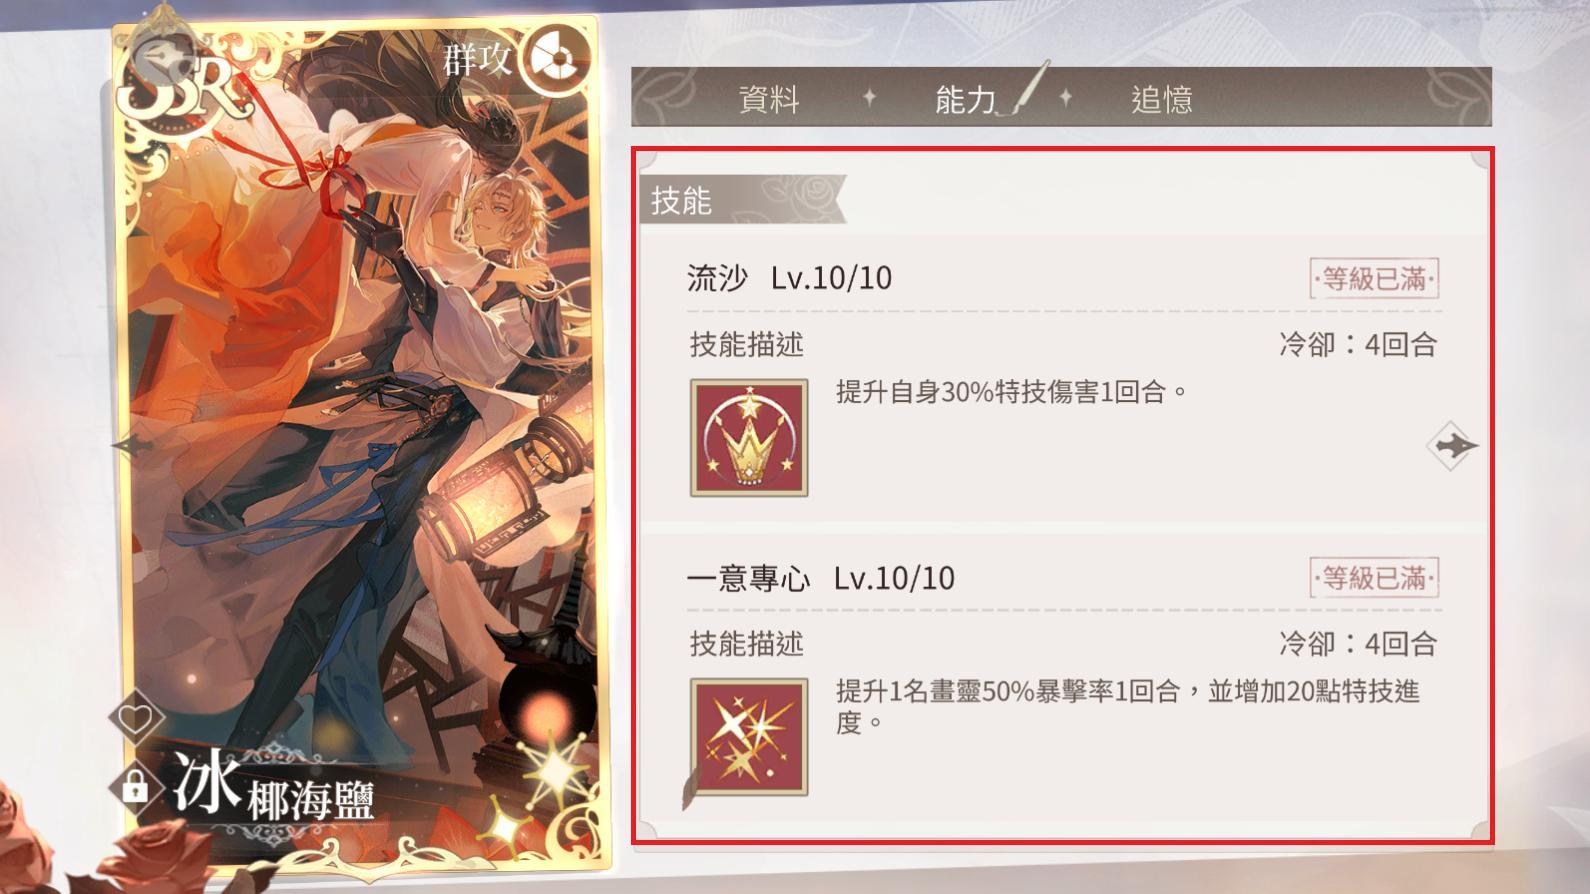This screenshot has height=894, width=1590.
Task: Click the 流沙 Lv.10/10 skill title
Action: (x=789, y=277)
